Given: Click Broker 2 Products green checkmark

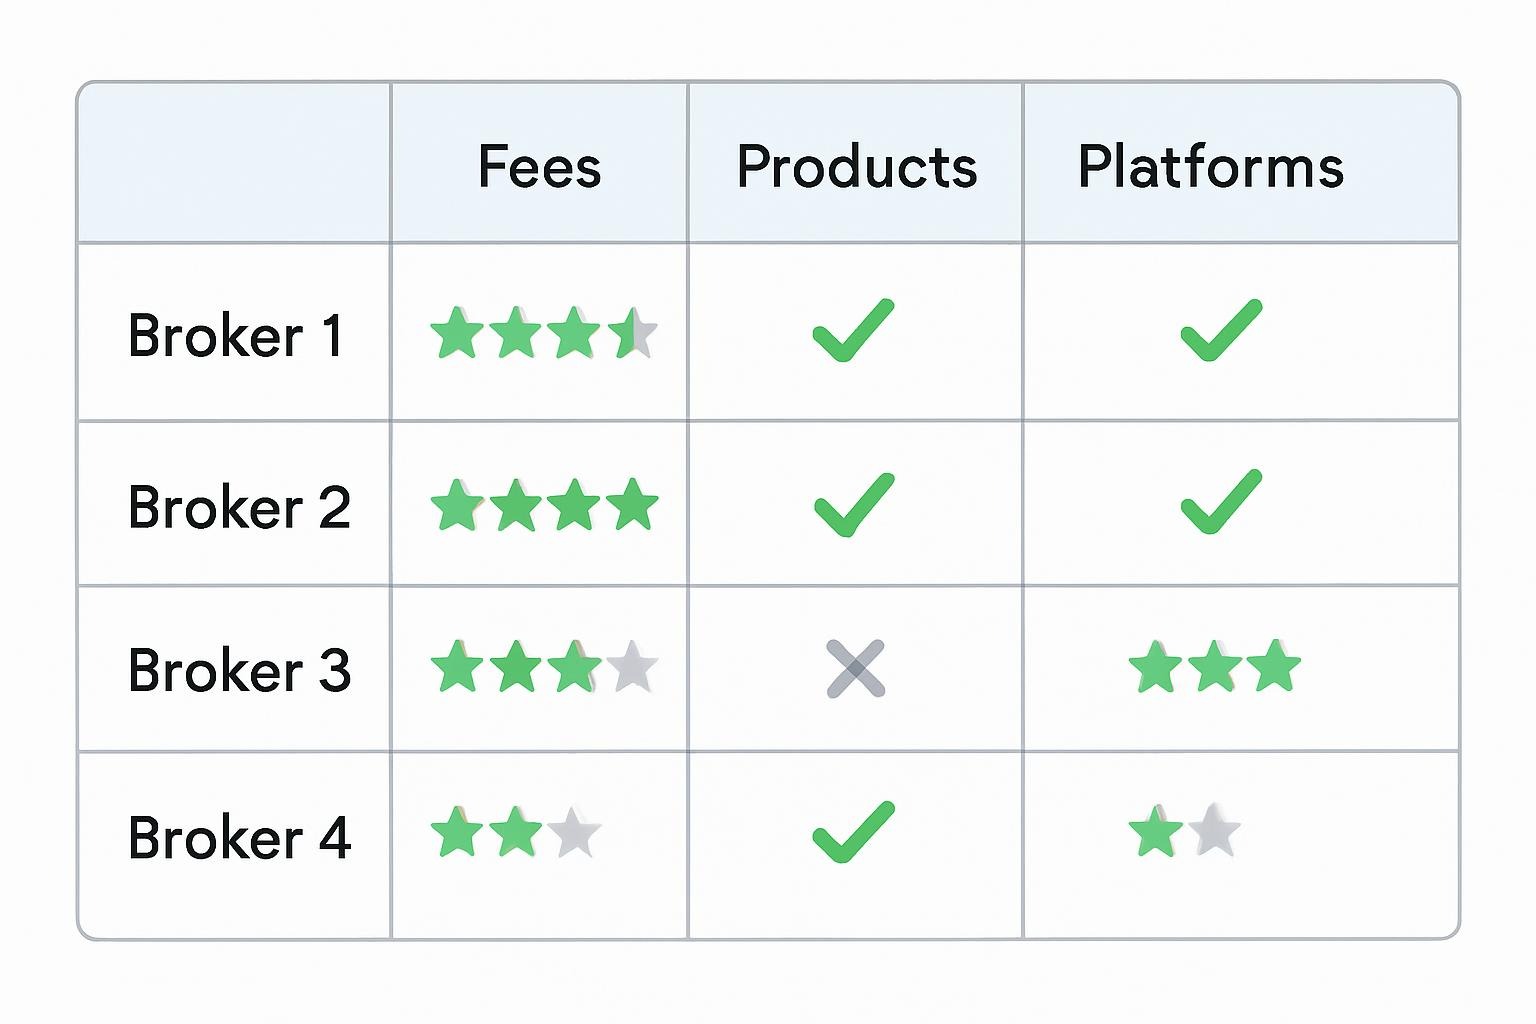Looking at the screenshot, I should click(853, 503).
